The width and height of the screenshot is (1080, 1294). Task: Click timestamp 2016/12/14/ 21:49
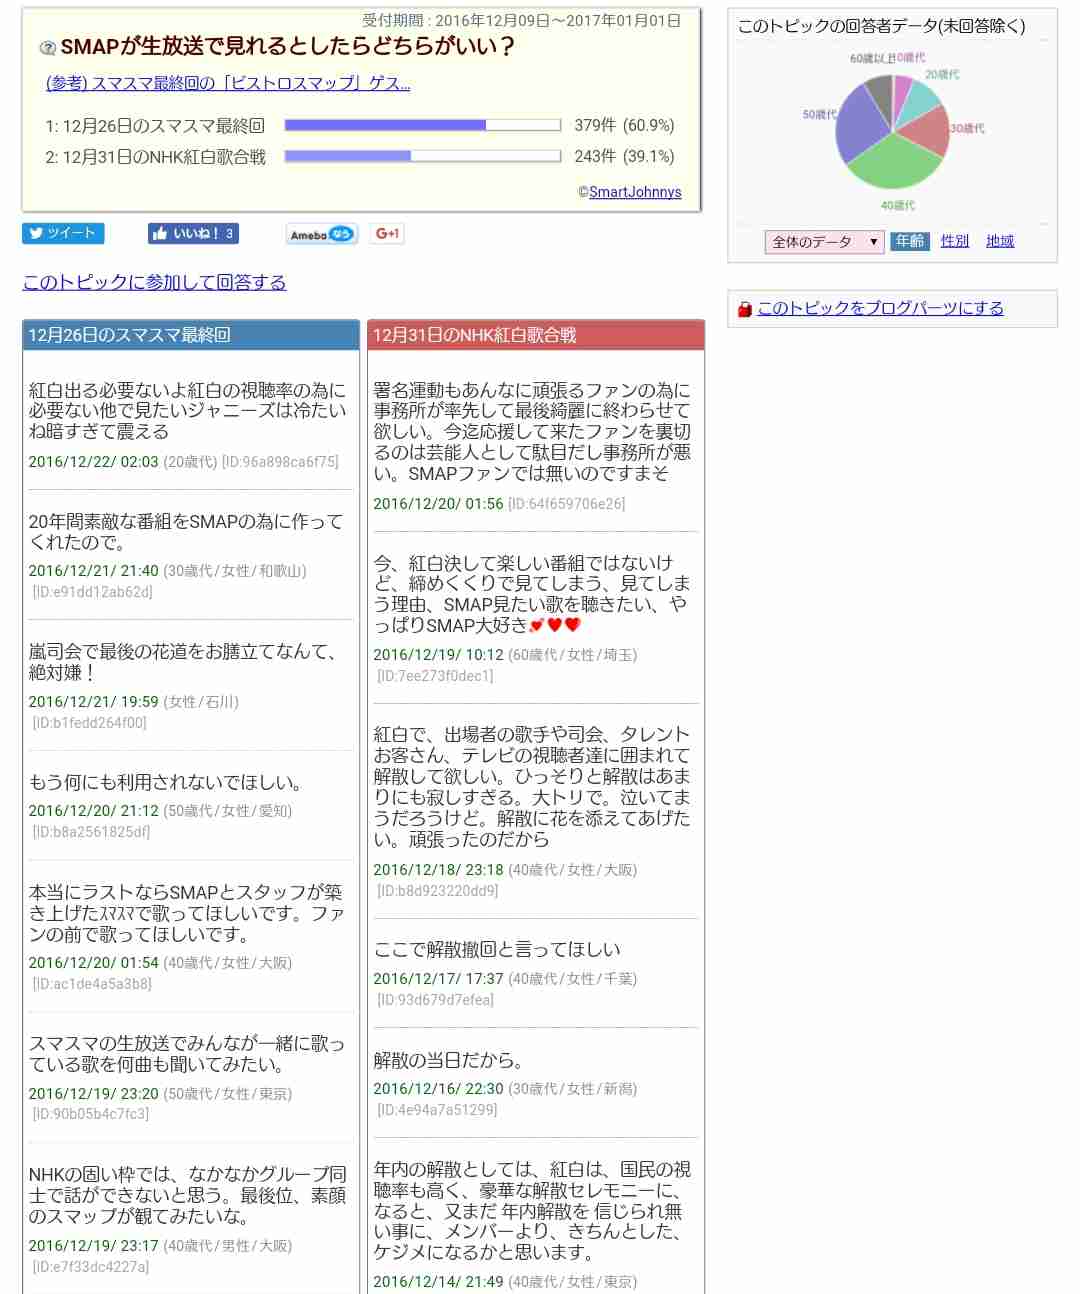(438, 1282)
